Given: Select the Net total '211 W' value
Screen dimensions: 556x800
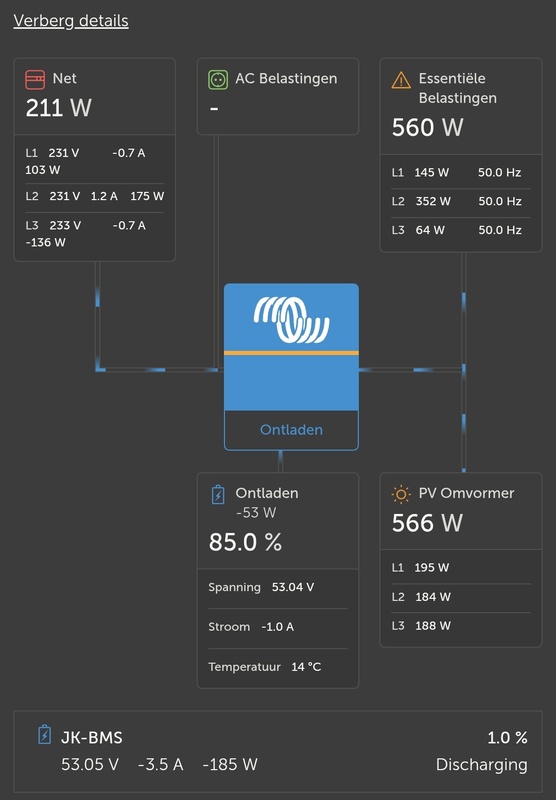Looking at the screenshot, I should [59, 108].
